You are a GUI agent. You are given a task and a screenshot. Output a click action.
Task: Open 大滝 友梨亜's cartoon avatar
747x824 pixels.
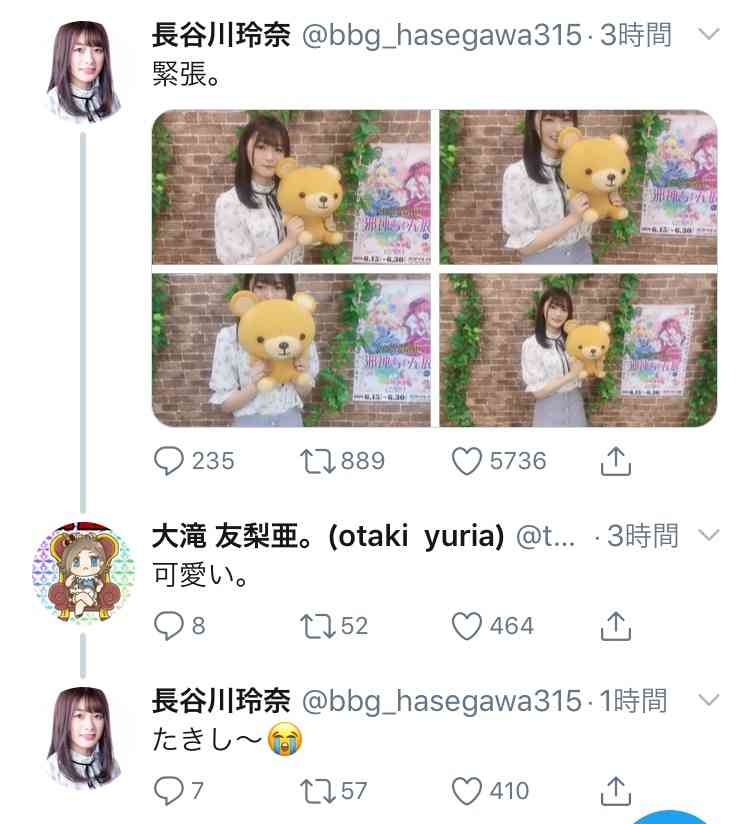point(84,573)
